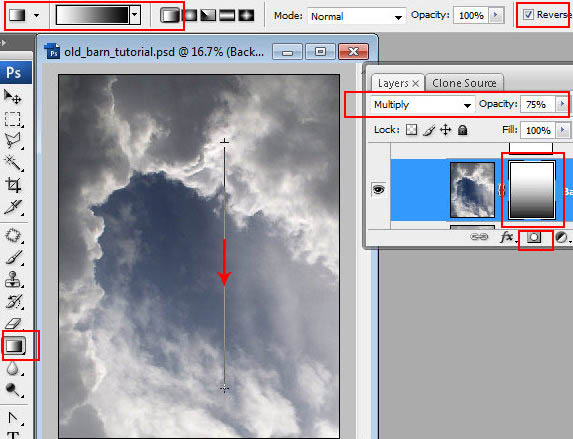This screenshot has width=573, height=439.
Task: Toggle Lock image pixels brush icon
Action: pyautogui.click(x=429, y=130)
